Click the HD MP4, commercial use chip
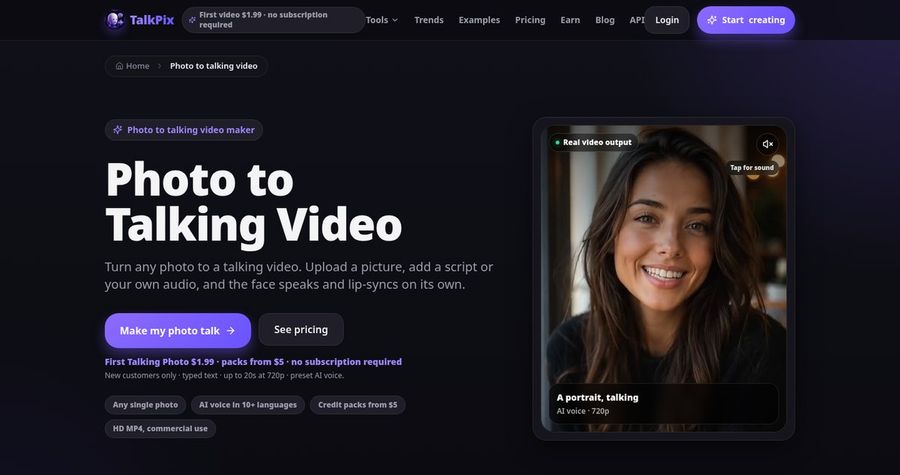 (x=160, y=429)
